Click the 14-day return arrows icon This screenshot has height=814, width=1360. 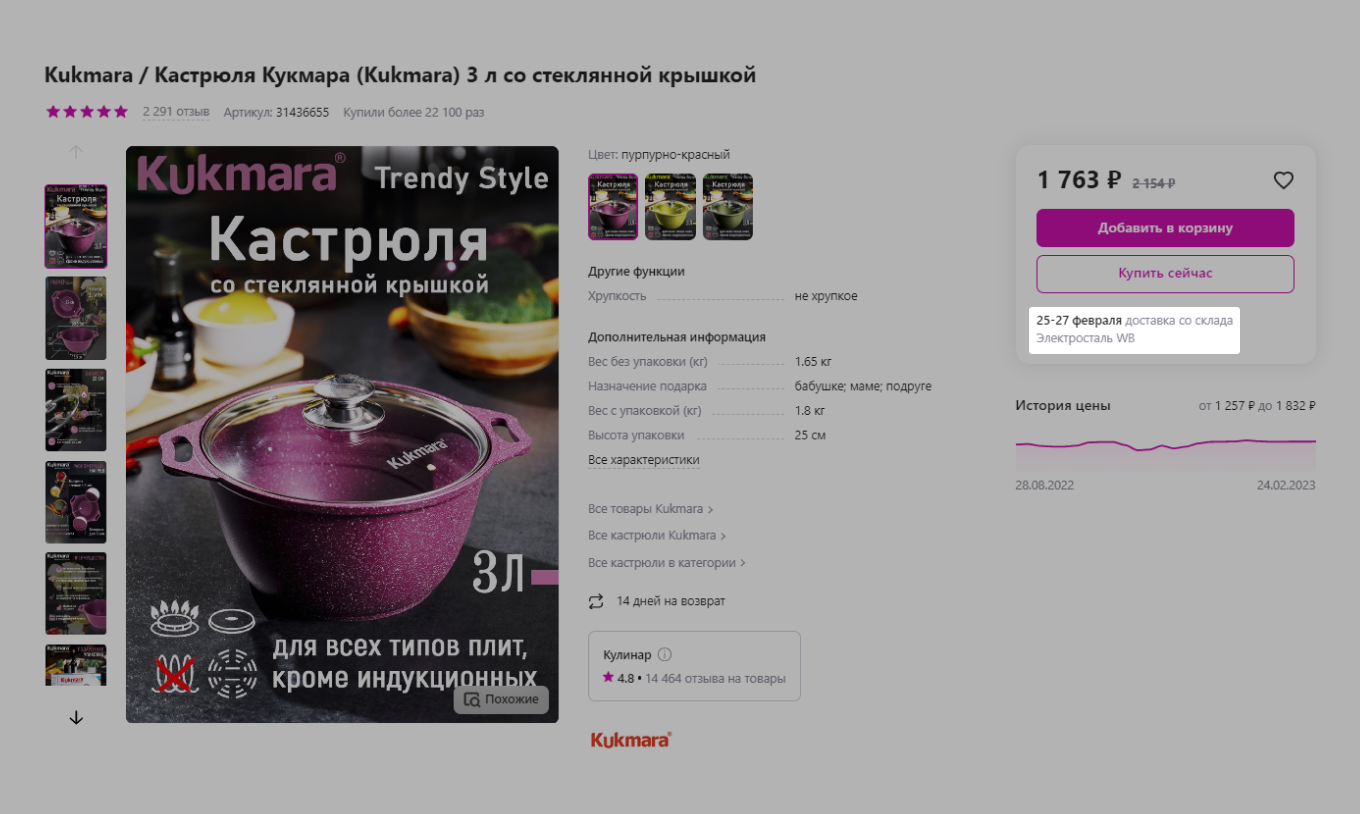596,601
